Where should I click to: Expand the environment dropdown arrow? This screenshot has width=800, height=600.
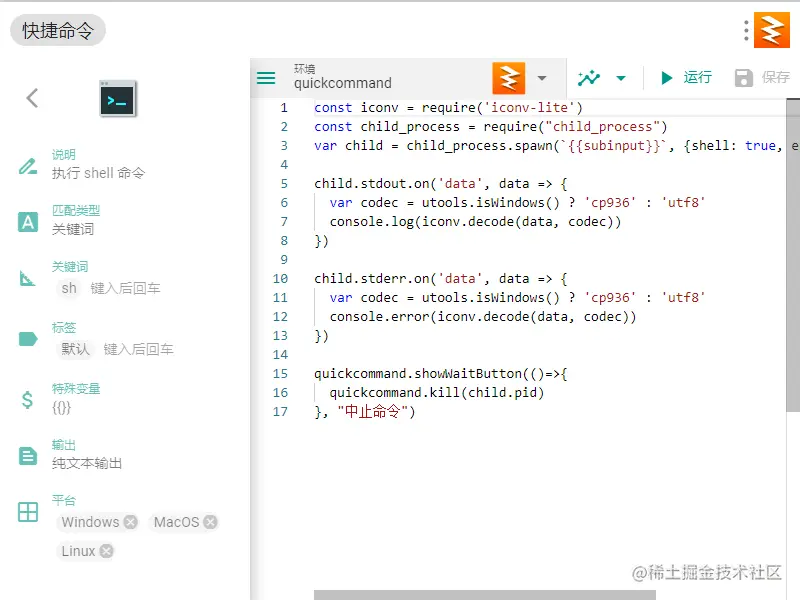542,78
